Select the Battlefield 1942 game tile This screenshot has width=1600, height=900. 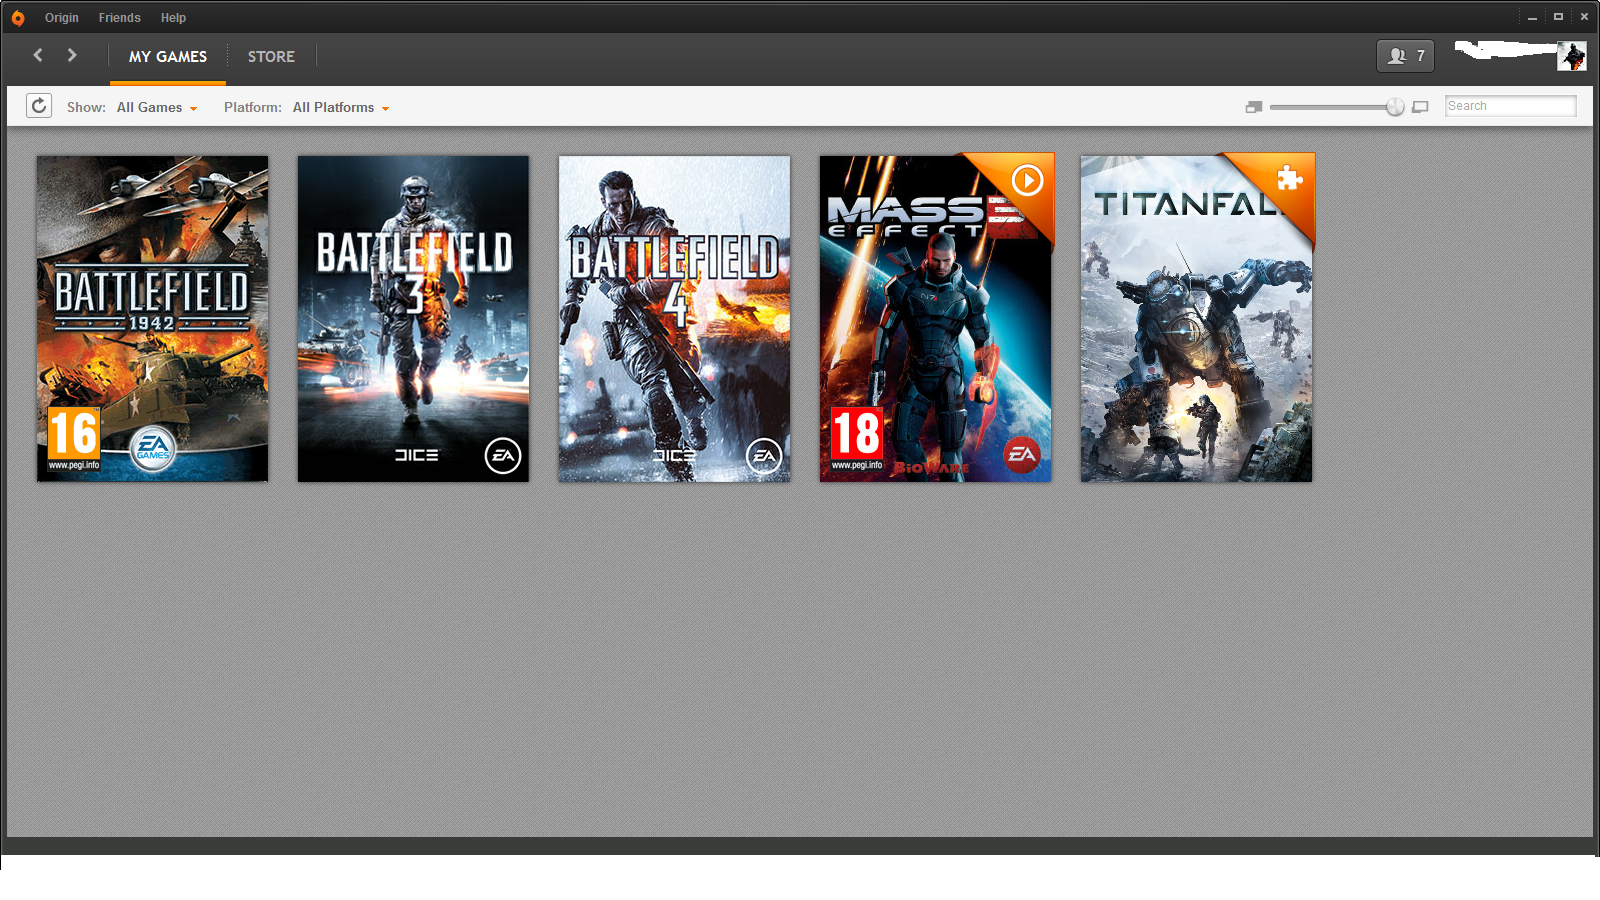tap(153, 318)
